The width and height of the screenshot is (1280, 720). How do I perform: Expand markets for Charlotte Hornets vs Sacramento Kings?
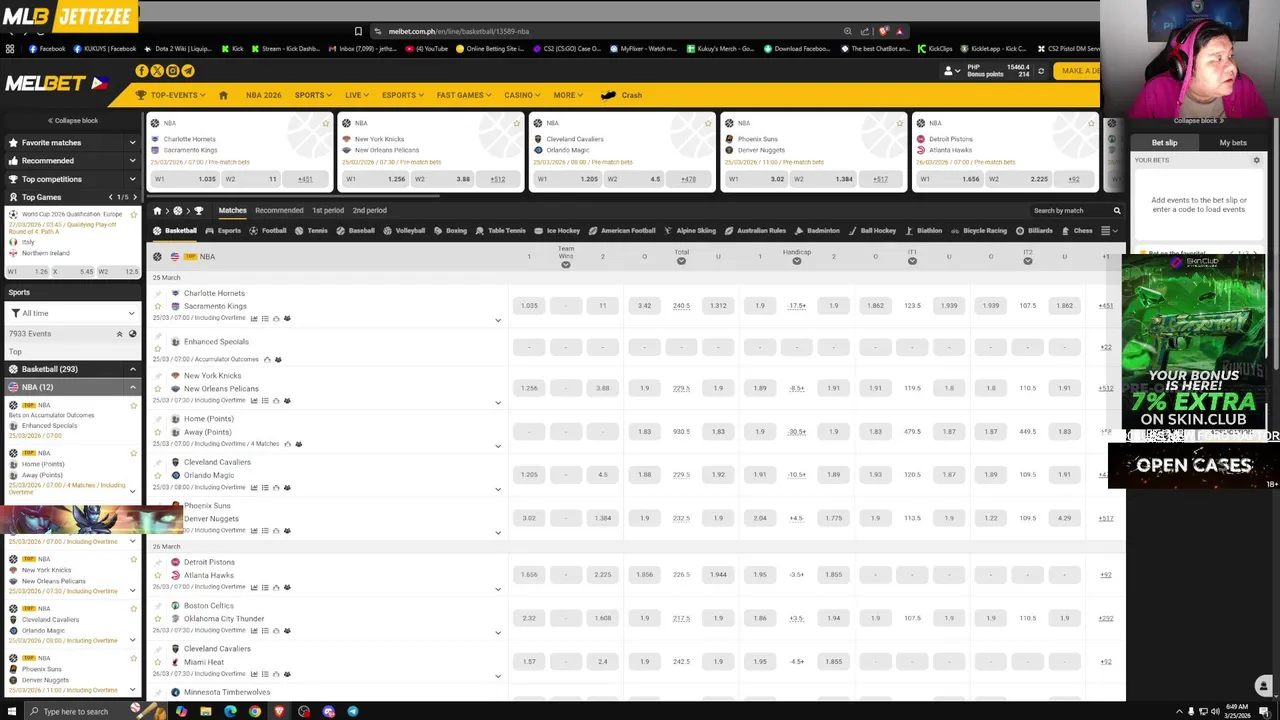pyautogui.click(x=498, y=320)
